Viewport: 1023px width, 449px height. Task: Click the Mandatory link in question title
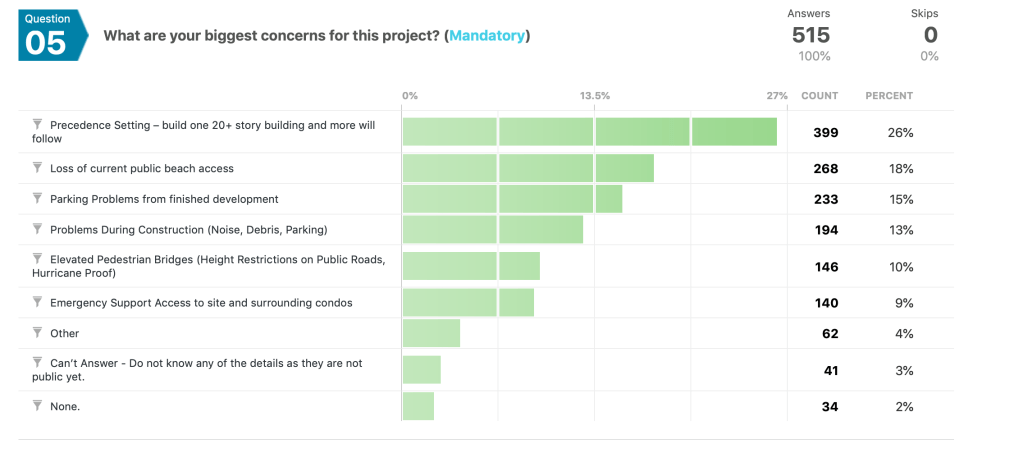click(x=487, y=36)
